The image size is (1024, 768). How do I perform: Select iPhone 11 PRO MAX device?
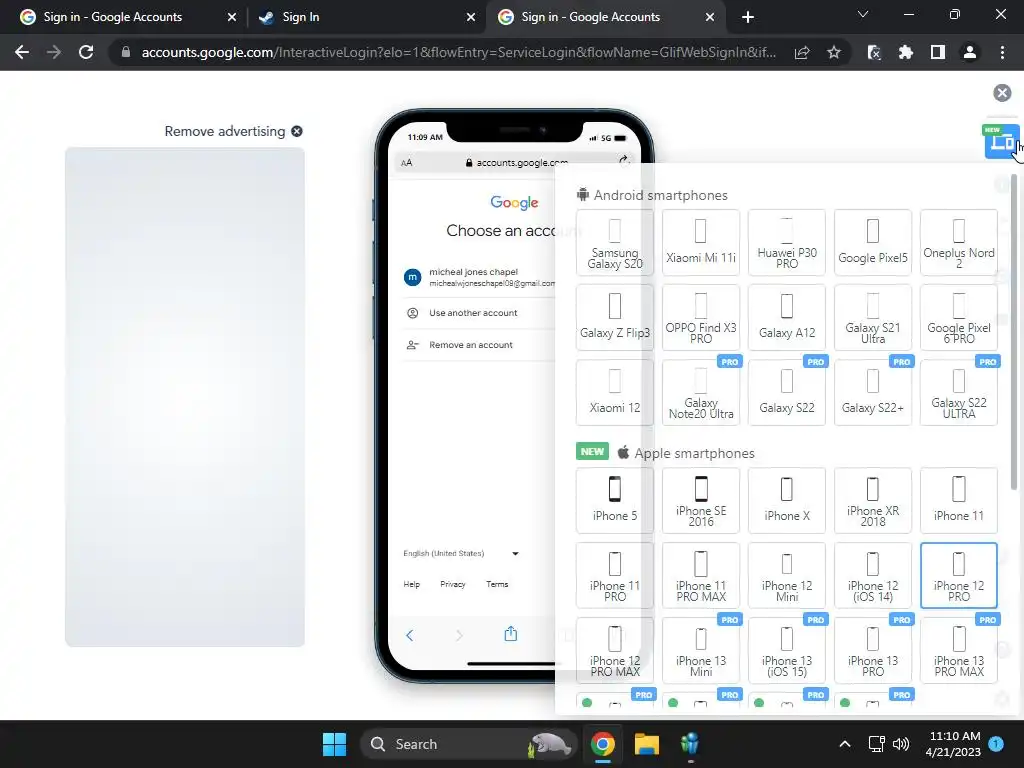701,575
